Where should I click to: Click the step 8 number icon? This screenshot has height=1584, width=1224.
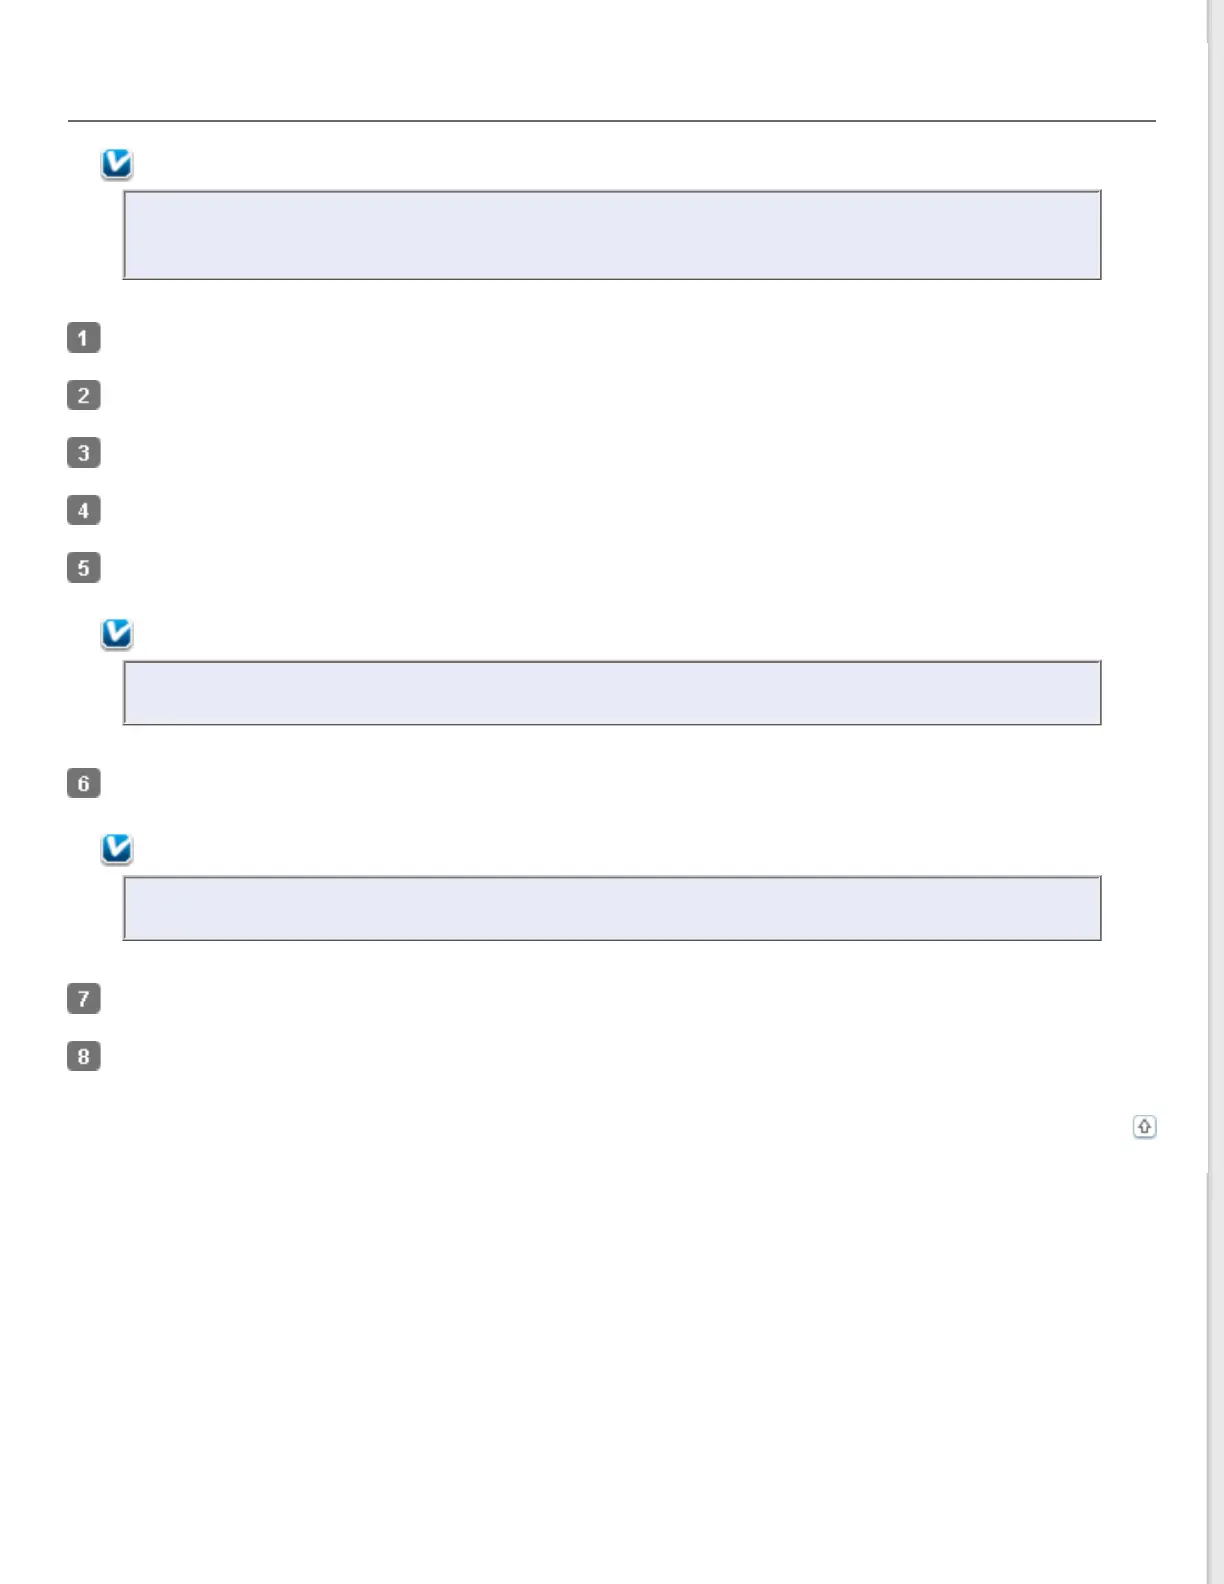[x=84, y=1056]
